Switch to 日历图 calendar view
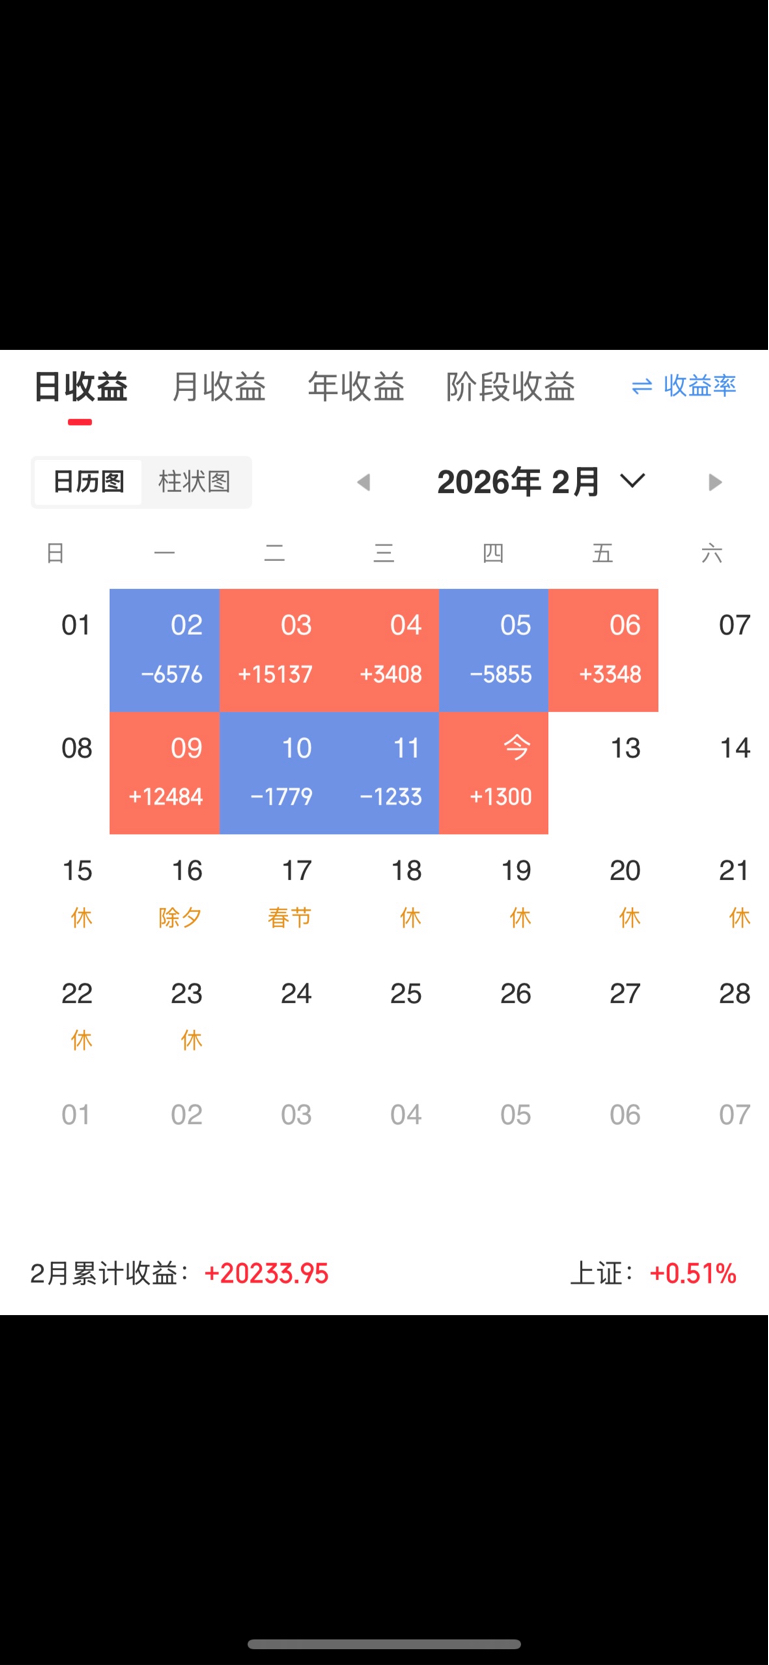 (x=88, y=482)
